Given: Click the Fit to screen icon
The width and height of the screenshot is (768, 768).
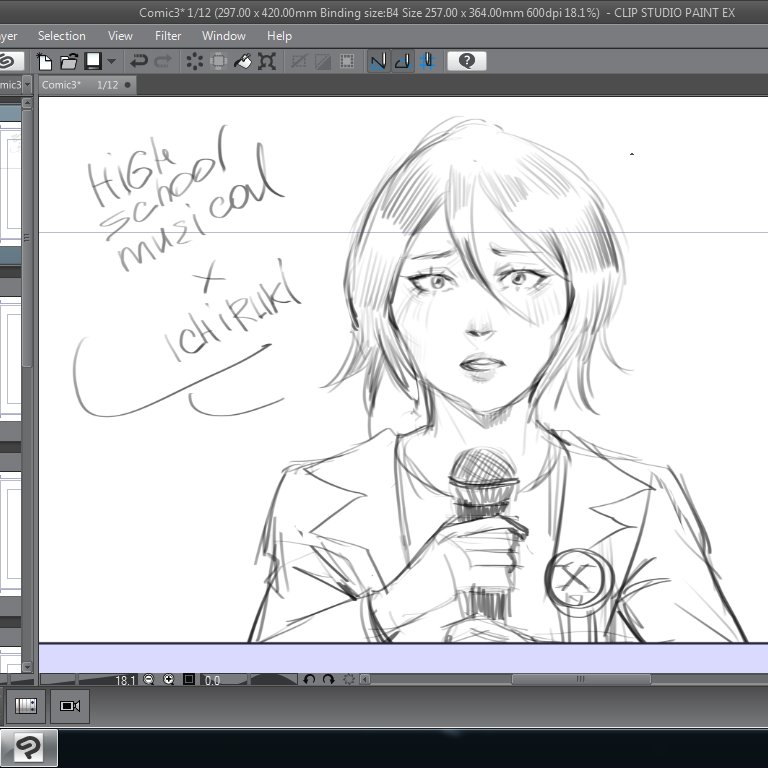Looking at the screenshot, I should (189, 679).
